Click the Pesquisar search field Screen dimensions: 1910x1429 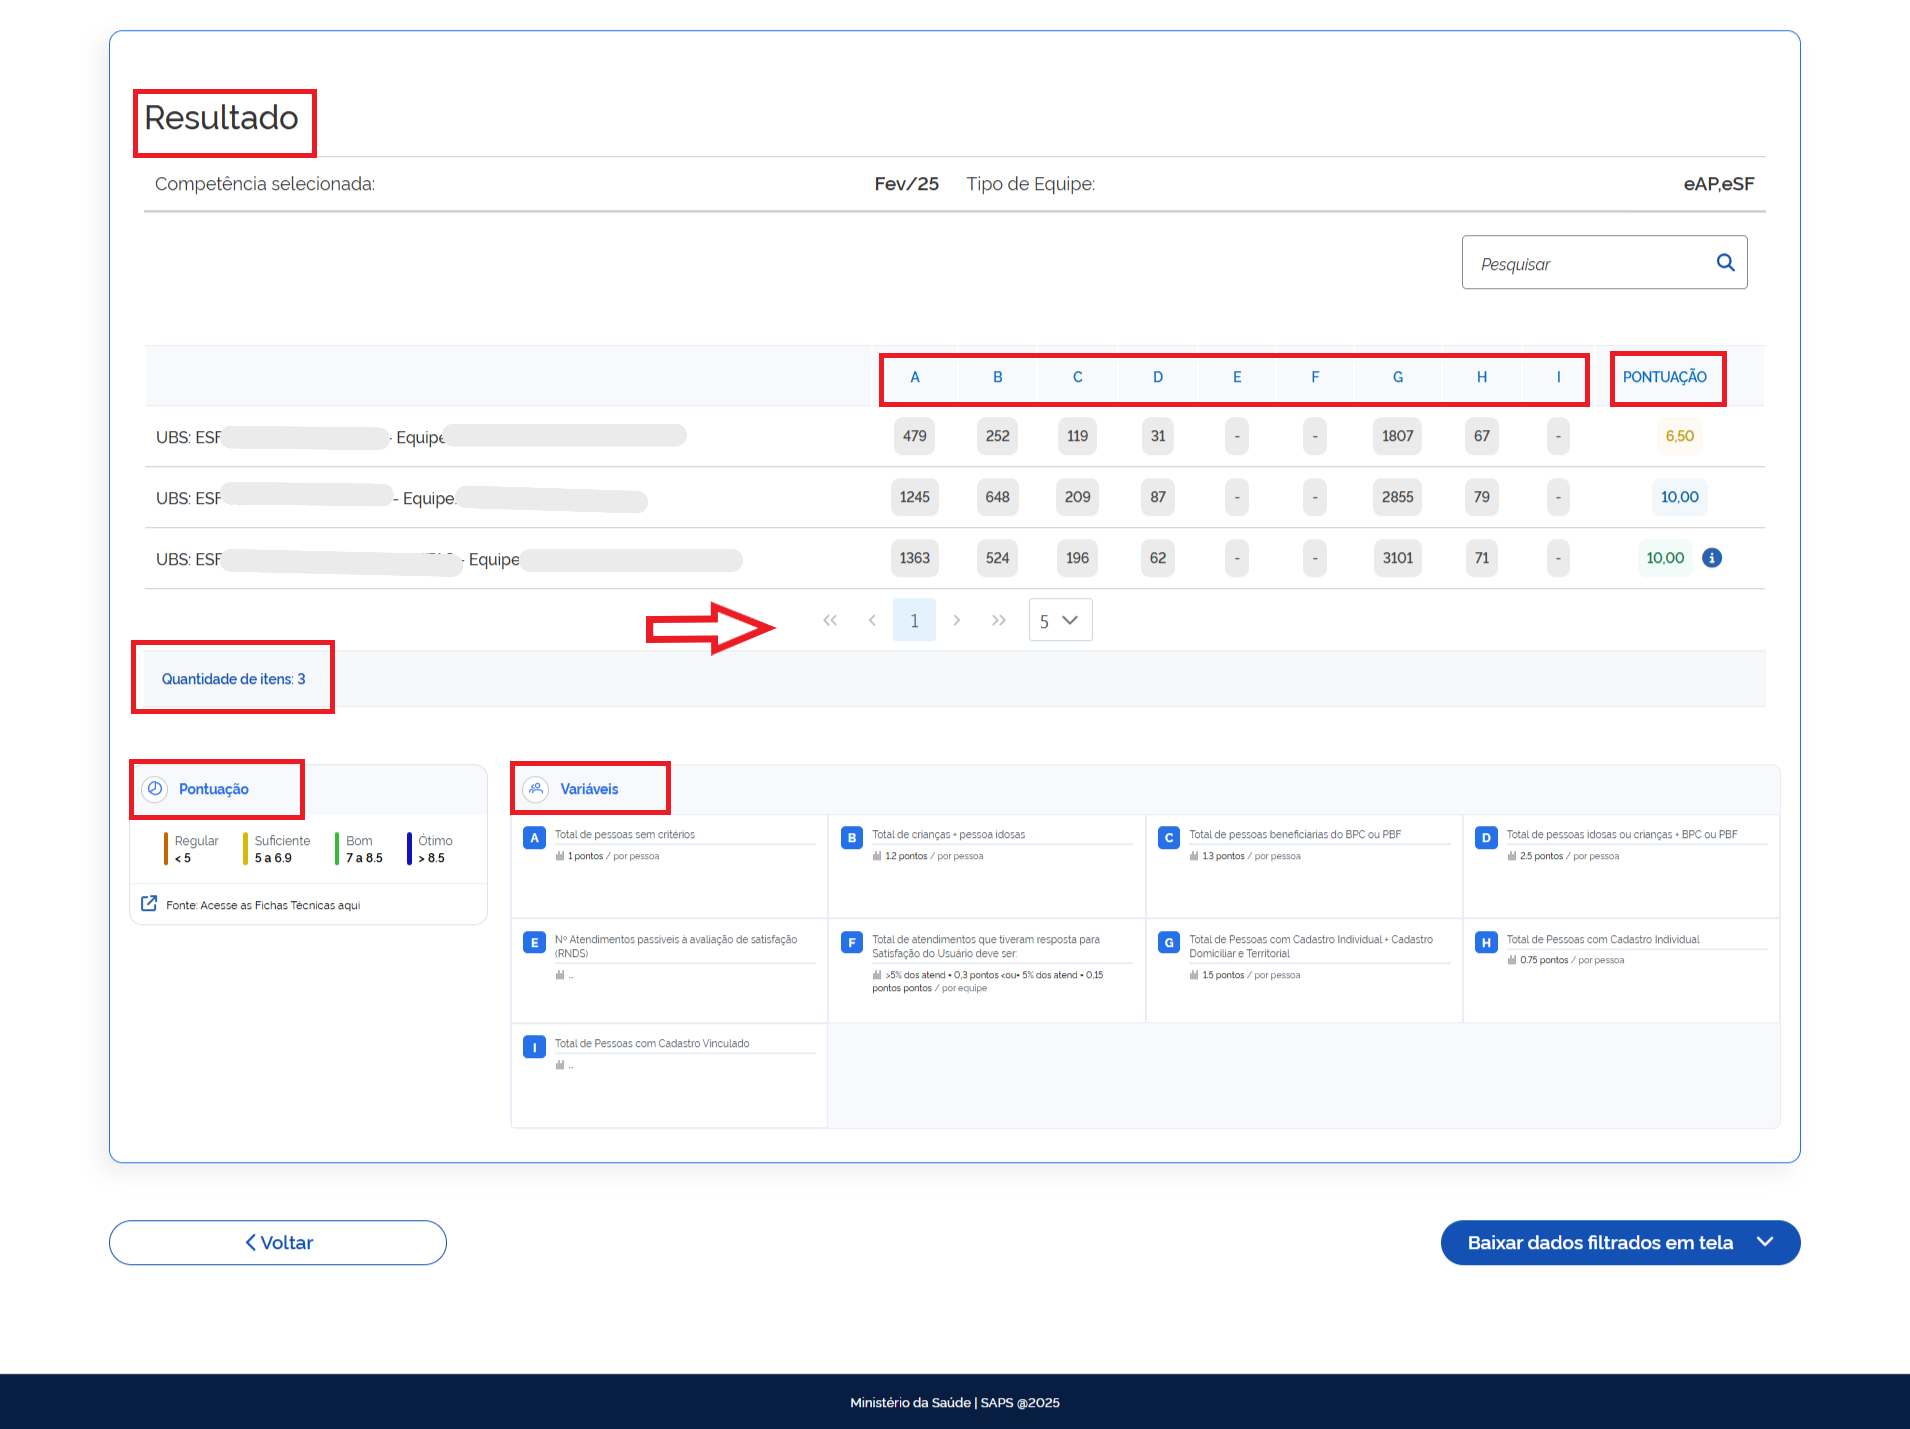pos(1590,264)
